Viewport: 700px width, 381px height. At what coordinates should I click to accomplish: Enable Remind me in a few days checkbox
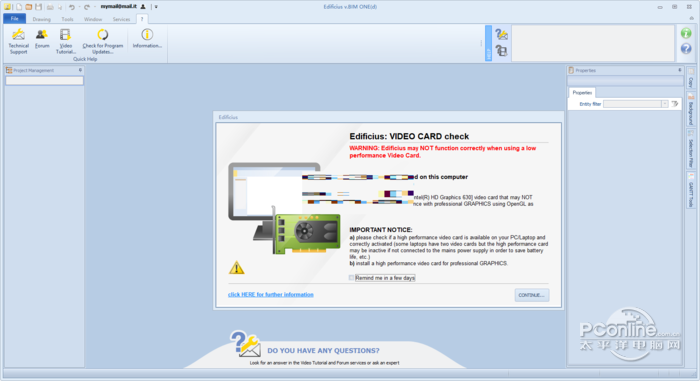coord(351,278)
